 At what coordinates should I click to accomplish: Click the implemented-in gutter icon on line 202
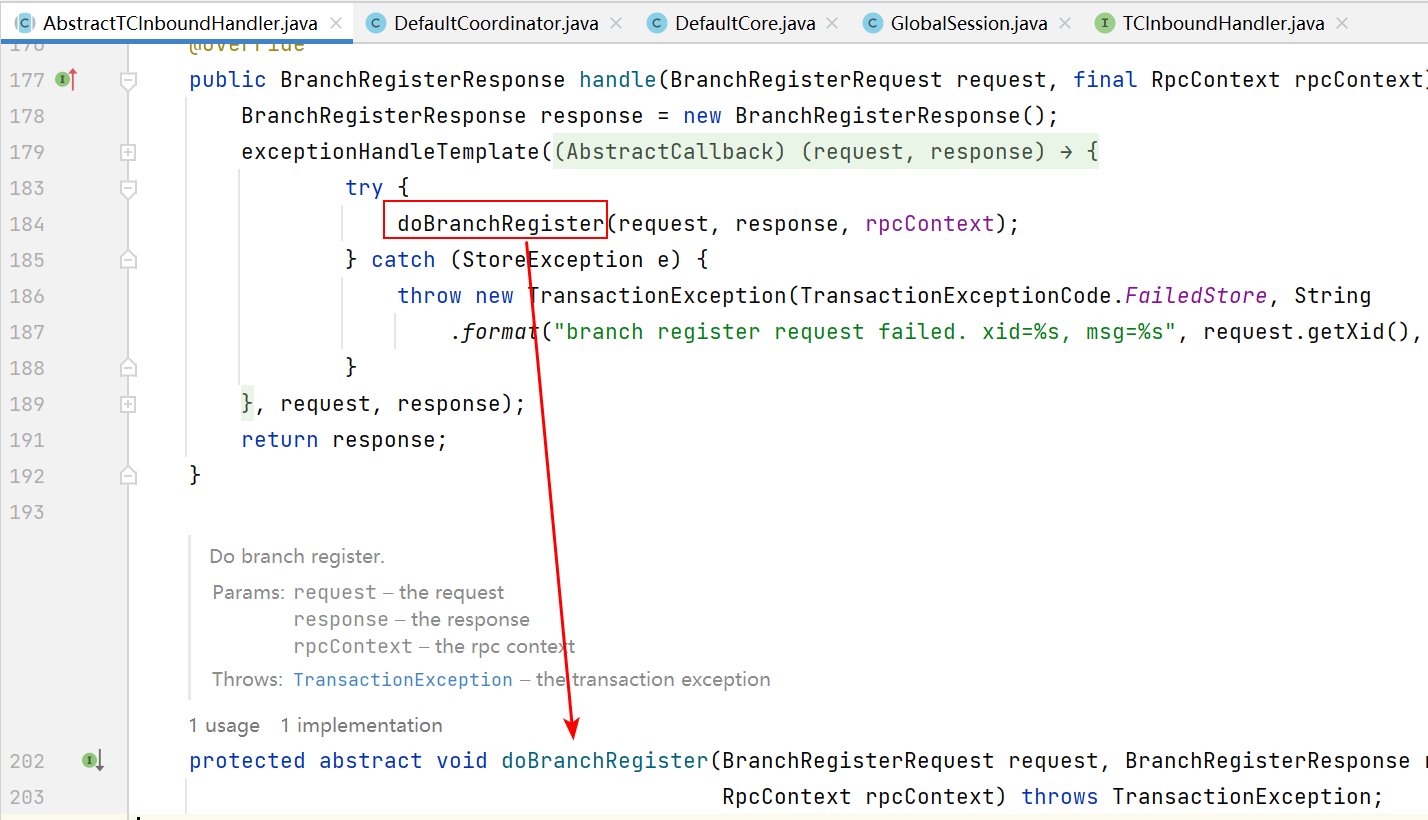pyautogui.click(x=93, y=761)
